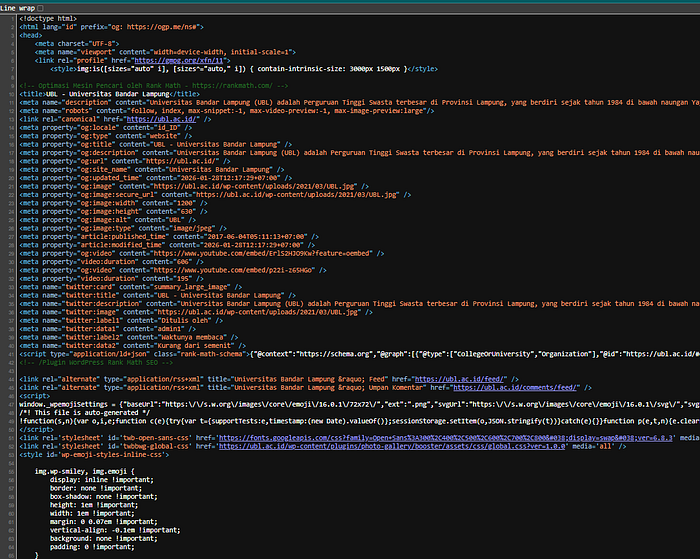
Task: Click the og:image:width "1200" line
Action: point(113,204)
